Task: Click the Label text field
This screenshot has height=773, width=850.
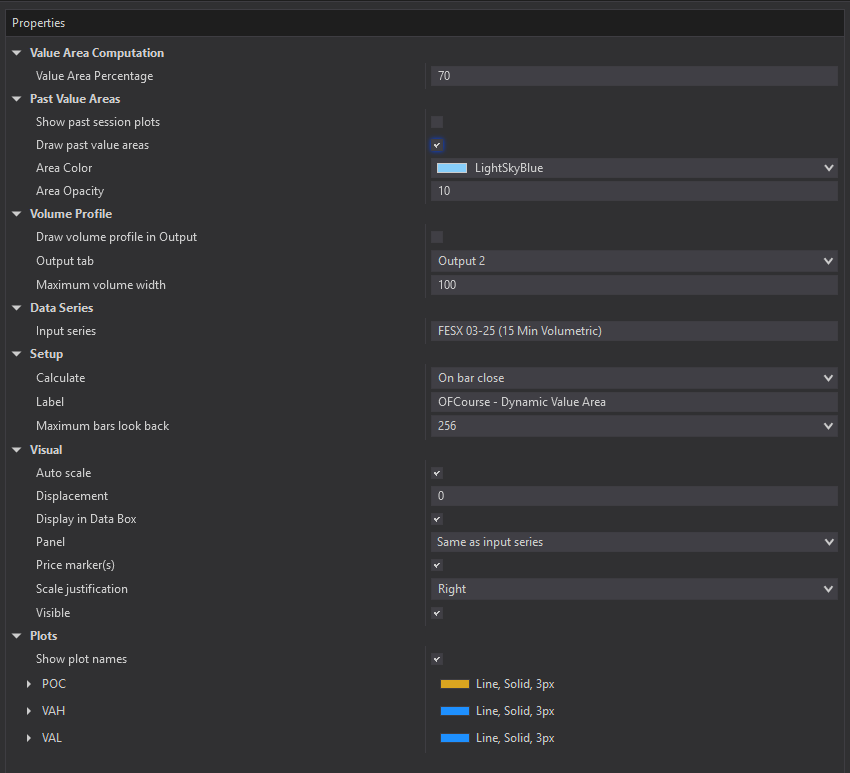Action: pyautogui.click(x=634, y=402)
